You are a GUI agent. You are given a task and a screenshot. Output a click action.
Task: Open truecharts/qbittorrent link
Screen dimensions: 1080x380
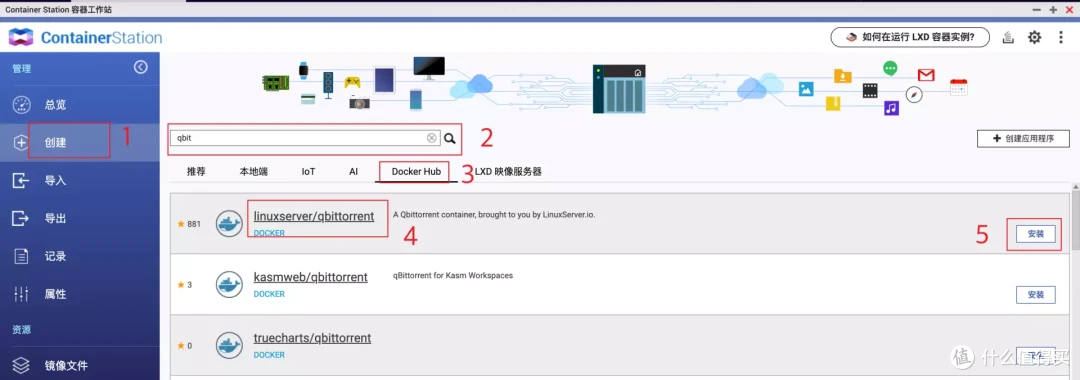coord(312,338)
